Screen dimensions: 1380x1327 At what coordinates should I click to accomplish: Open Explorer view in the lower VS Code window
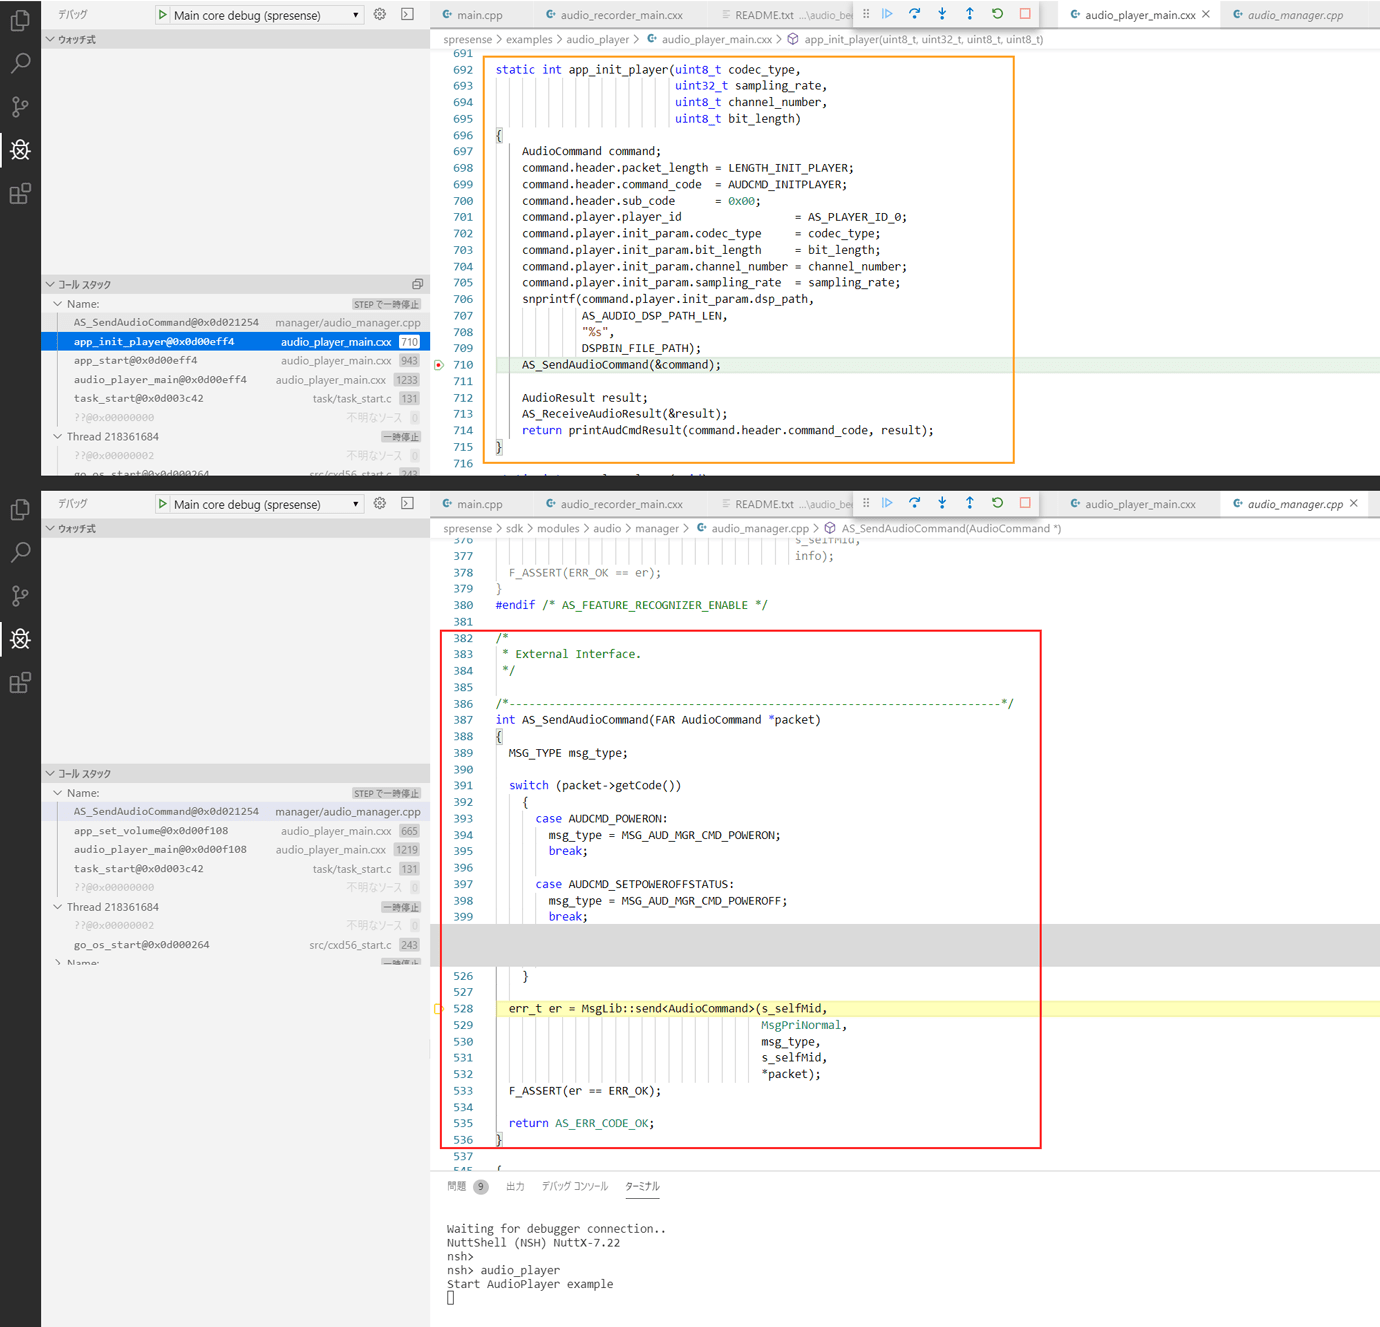pos(20,509)
